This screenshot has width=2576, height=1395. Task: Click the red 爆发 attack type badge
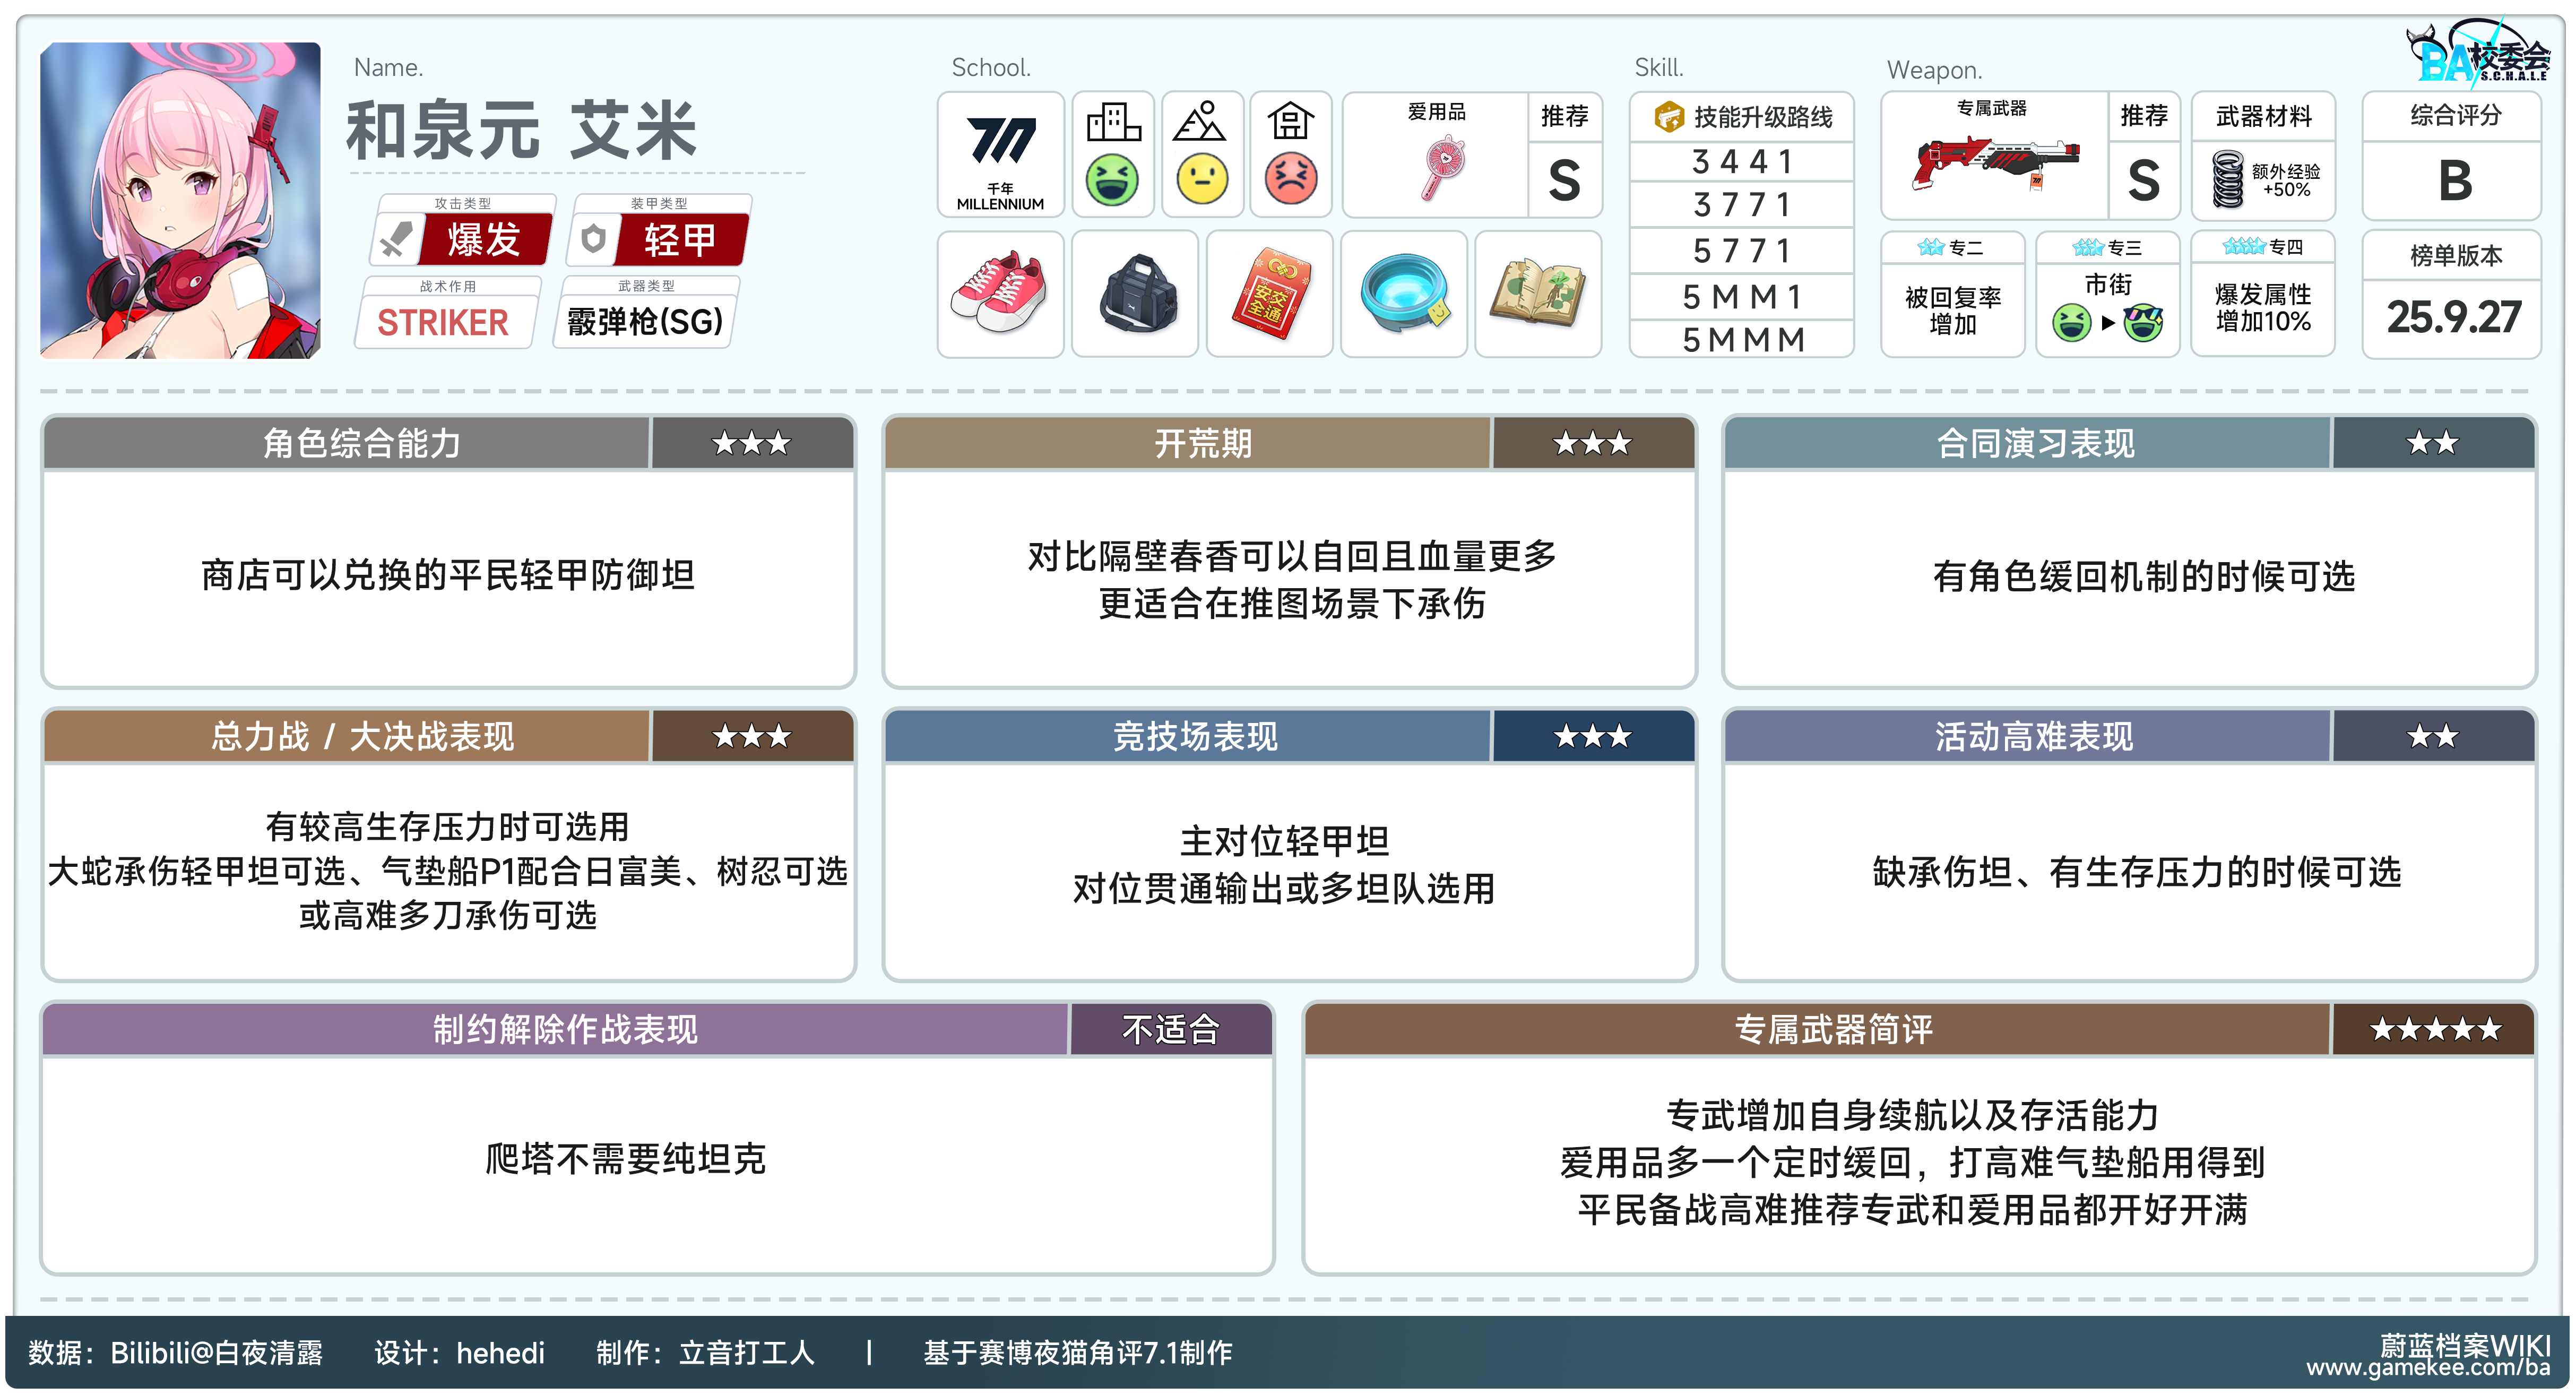(x=484, y=240)
